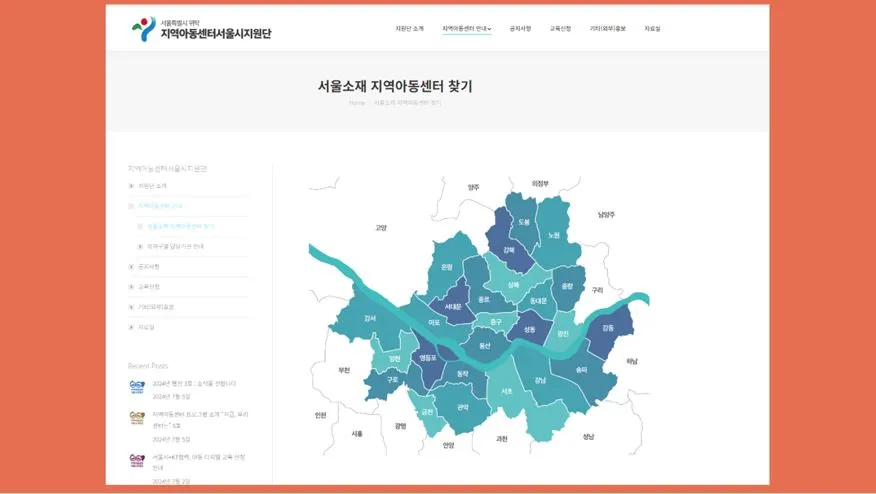Select 노원 district on the map
This screenshot has height=494, width=876.
pos(554,235)
